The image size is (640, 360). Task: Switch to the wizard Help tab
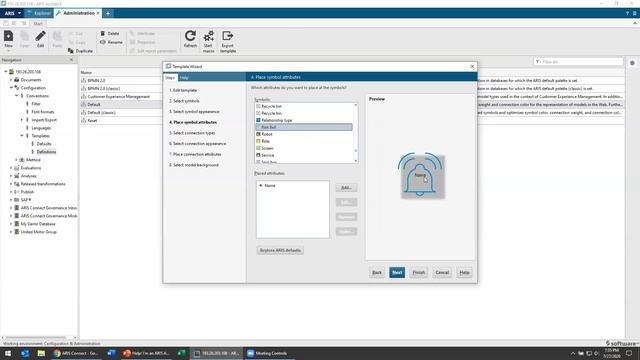click(x=184, y=77)
